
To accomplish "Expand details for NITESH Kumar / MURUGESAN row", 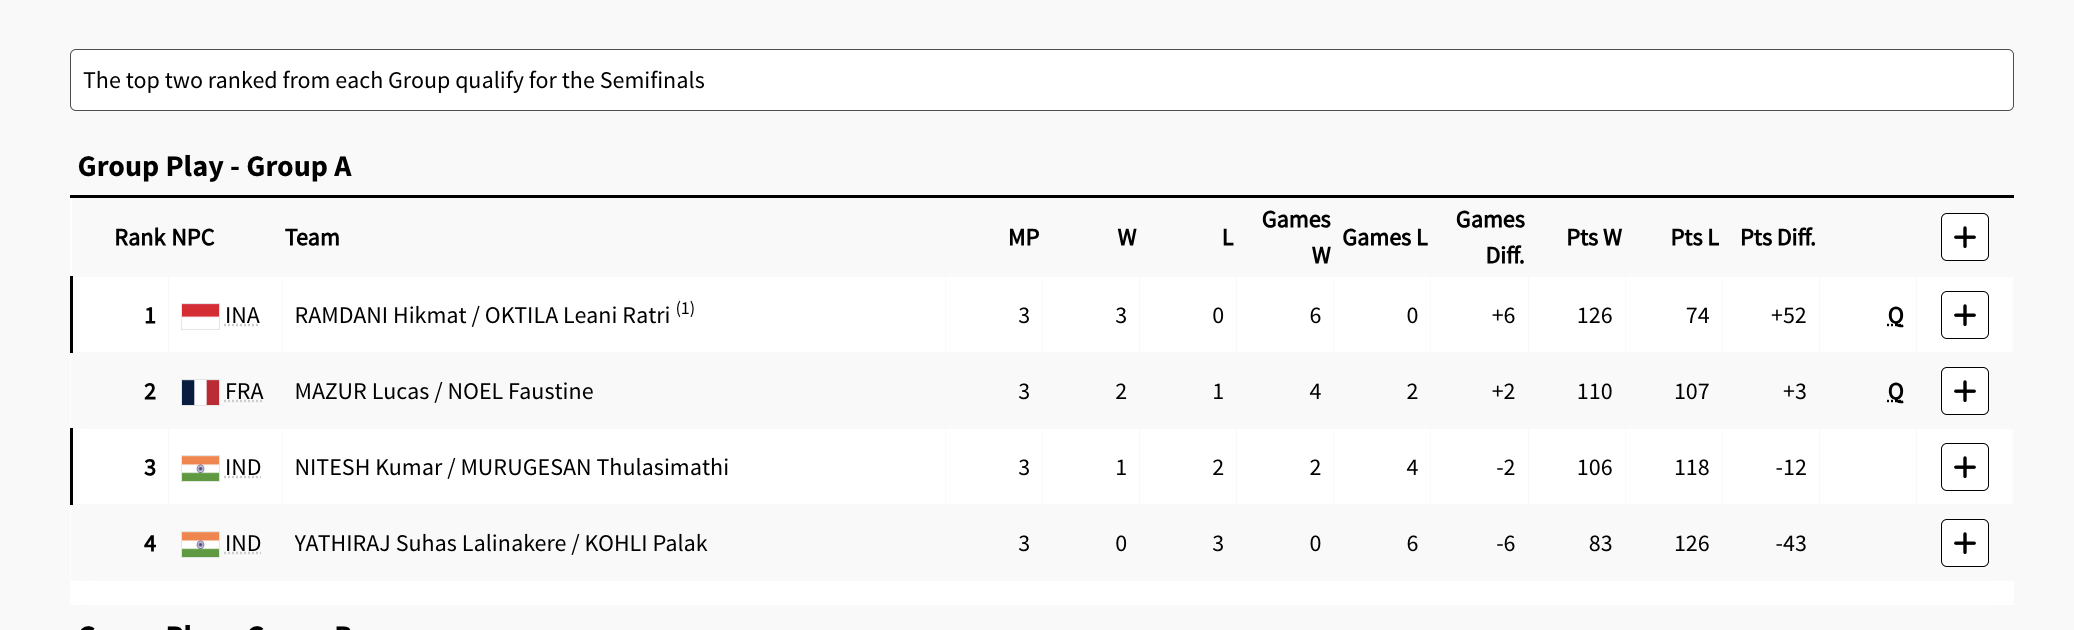I will pos(1964,467).
